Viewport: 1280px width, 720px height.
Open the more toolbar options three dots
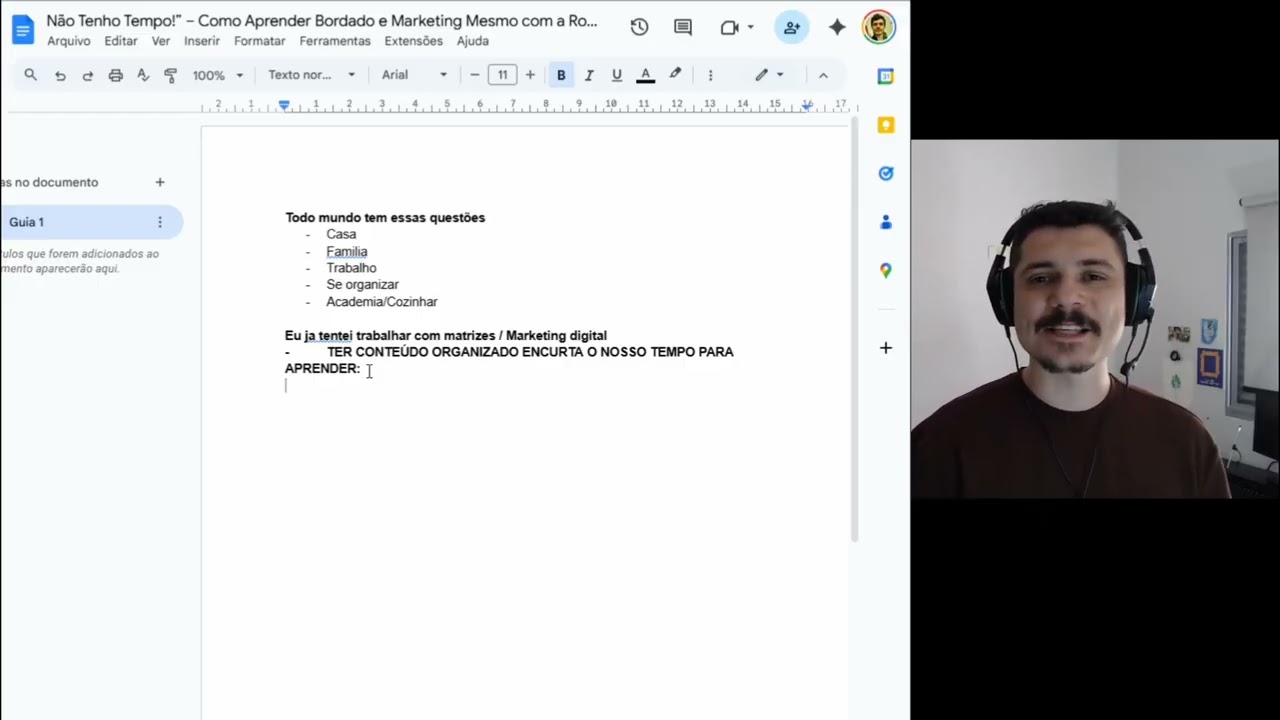tap(710, 75)
